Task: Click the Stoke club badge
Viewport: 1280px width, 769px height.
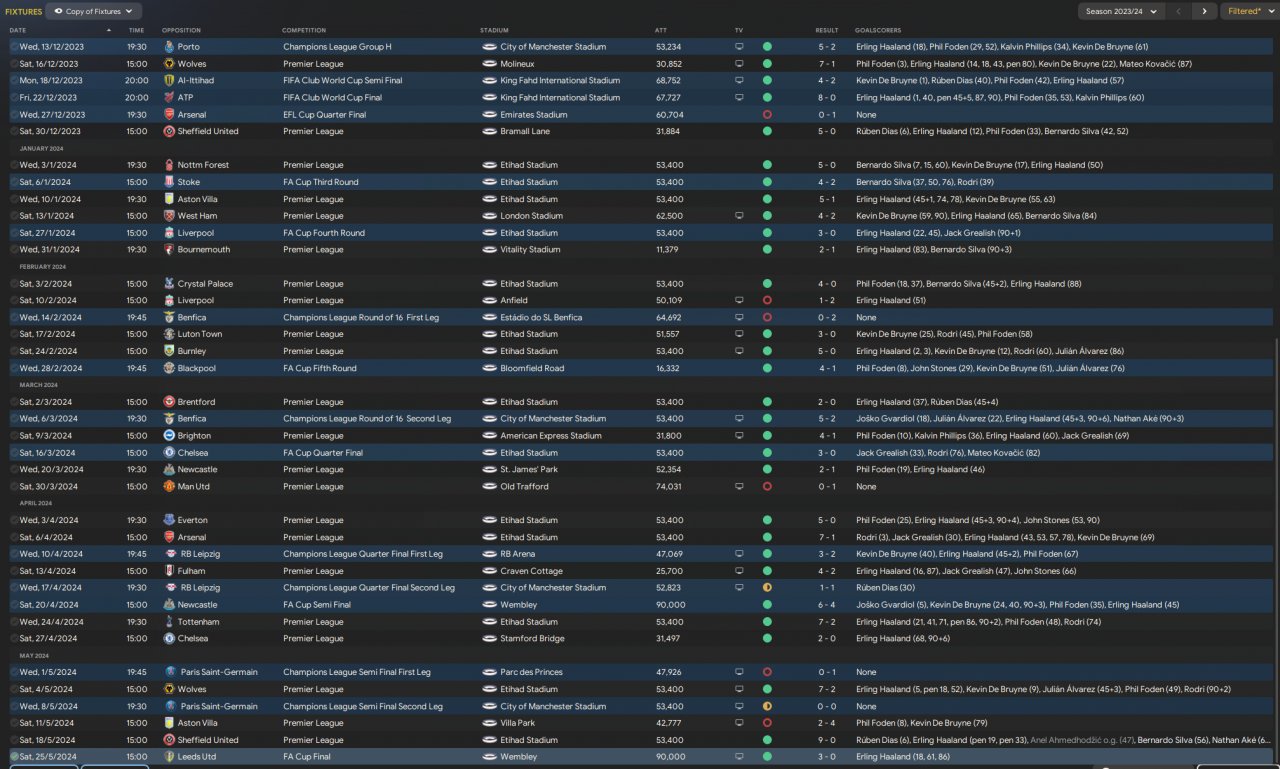Action: pyautogui.click(x=169, y=182)
